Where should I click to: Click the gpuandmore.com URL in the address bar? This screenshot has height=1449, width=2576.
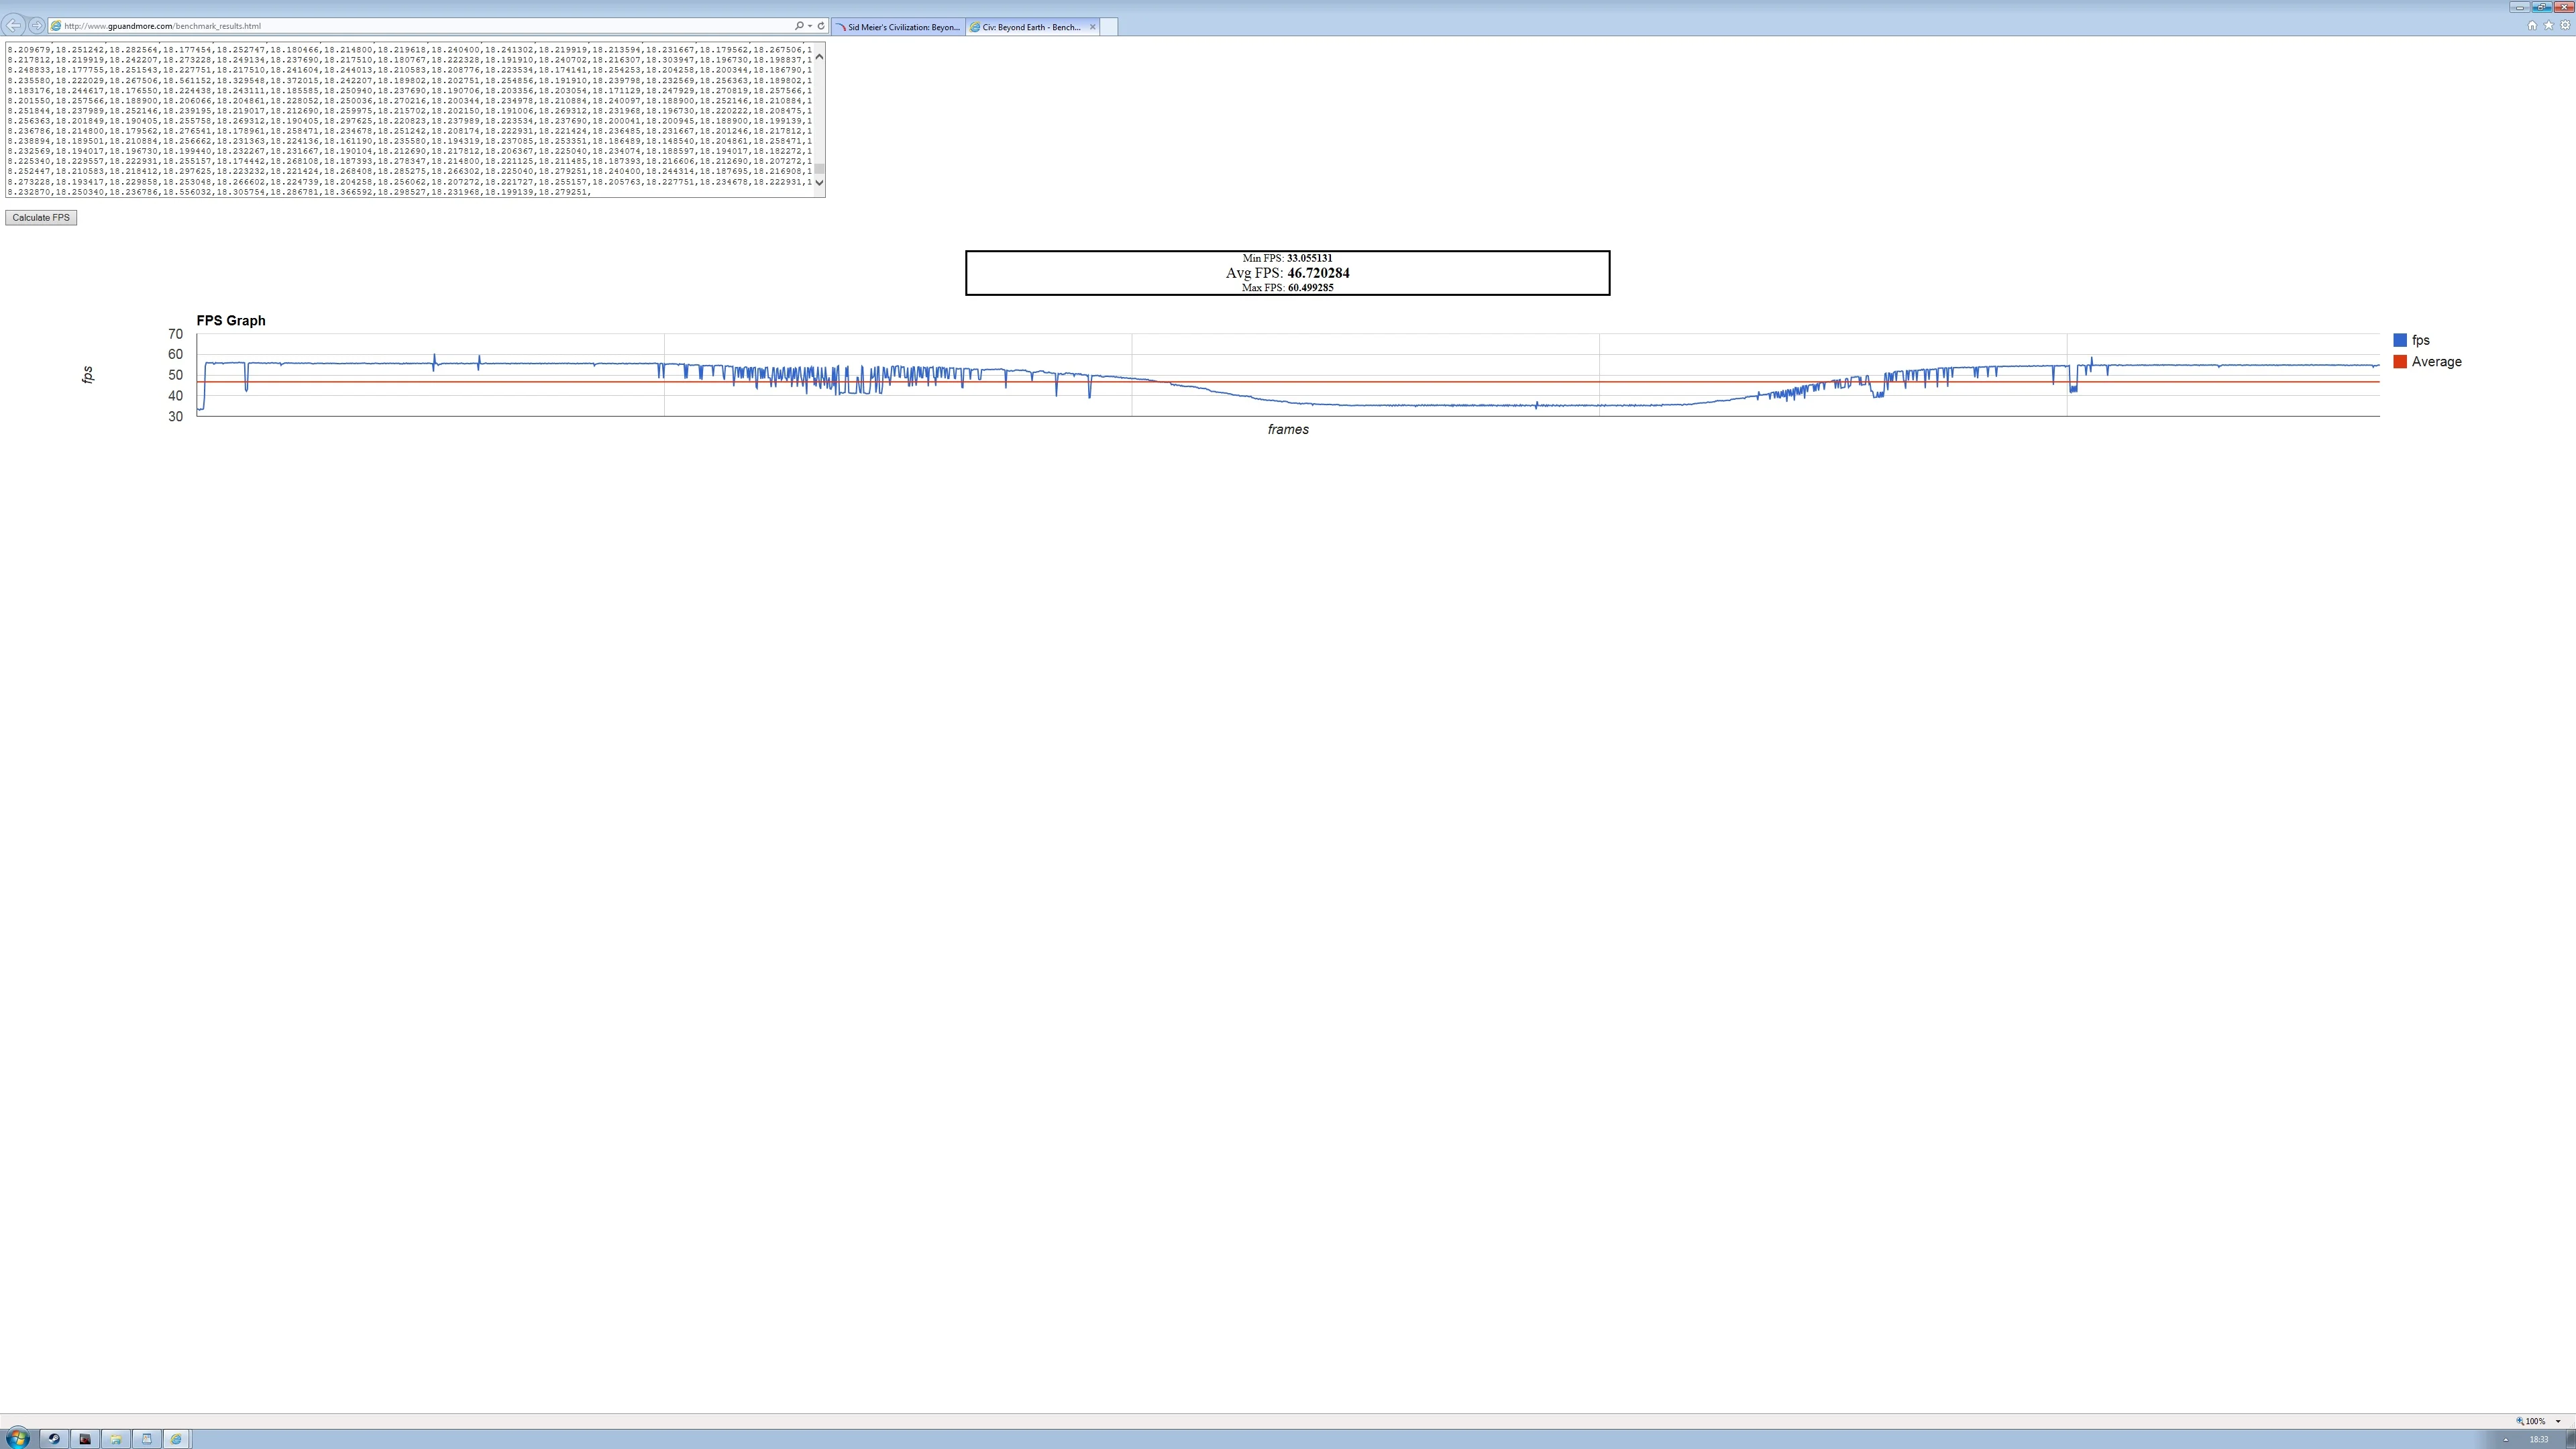pyautogui.click(x=162, y=26)
